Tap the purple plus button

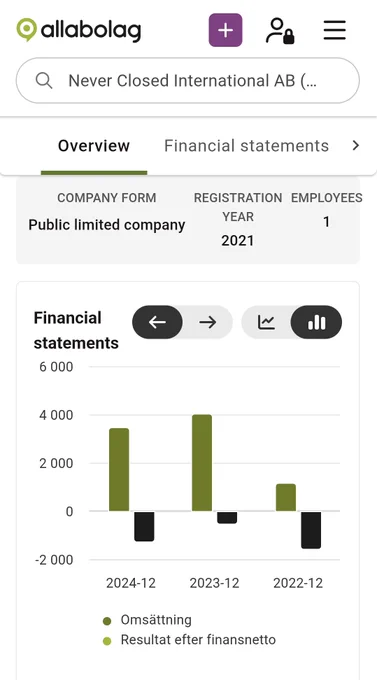point(225,30)
